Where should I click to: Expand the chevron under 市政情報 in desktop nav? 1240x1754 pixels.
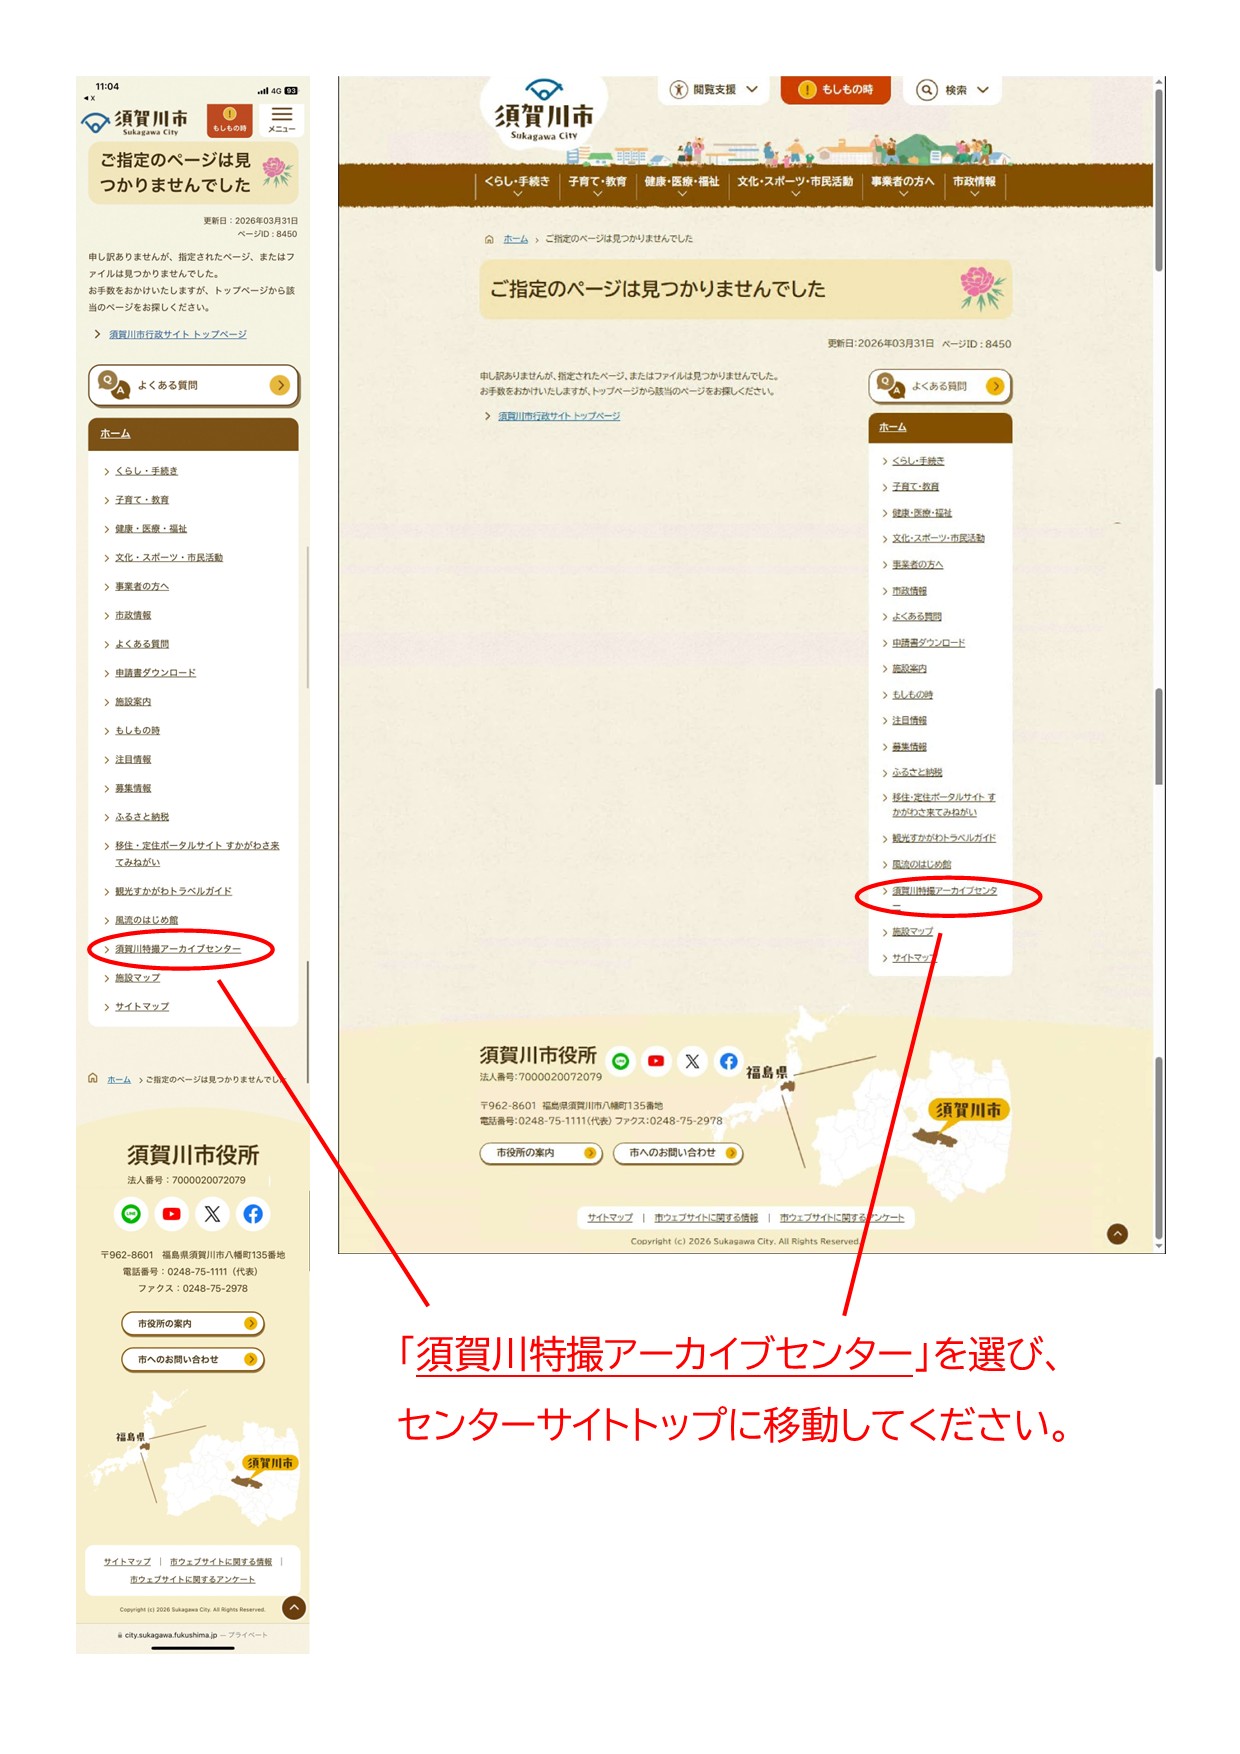coord(974,195)
